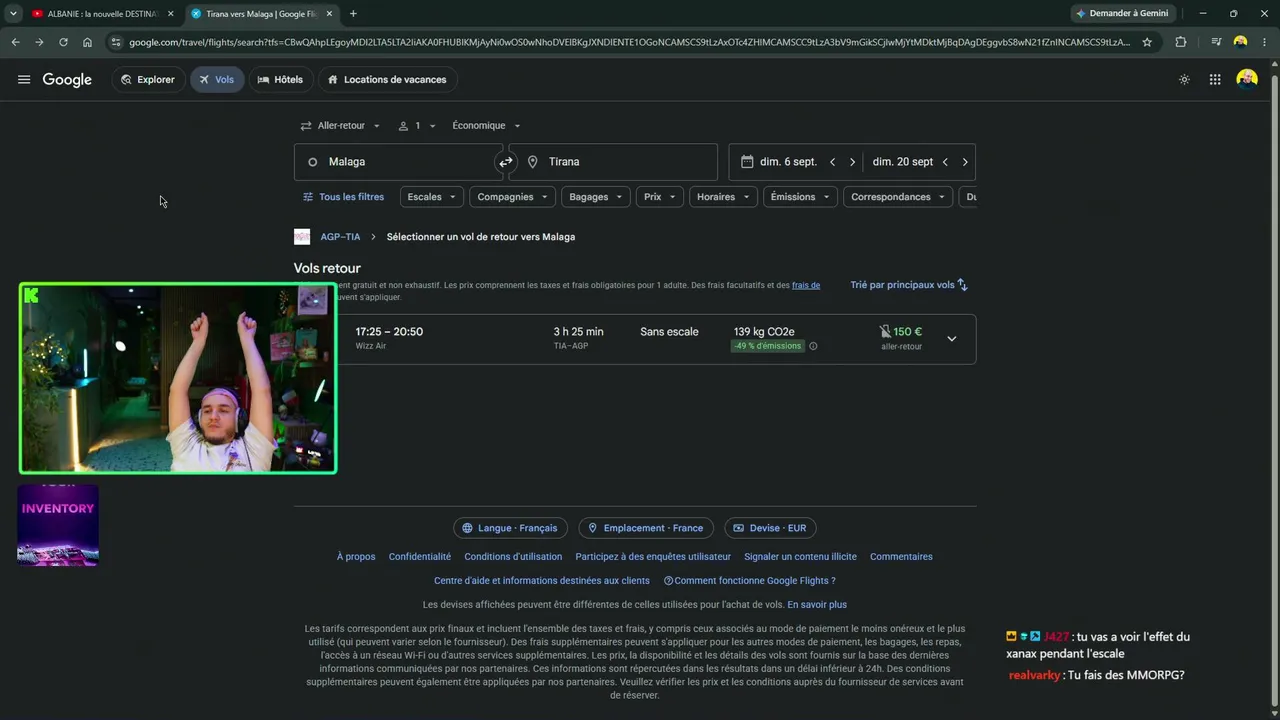The height and width of the screenshot is (720, 1280).
Task: Open the browser extensions menu
Action: pyautogui.click(x=1181, y=42)
